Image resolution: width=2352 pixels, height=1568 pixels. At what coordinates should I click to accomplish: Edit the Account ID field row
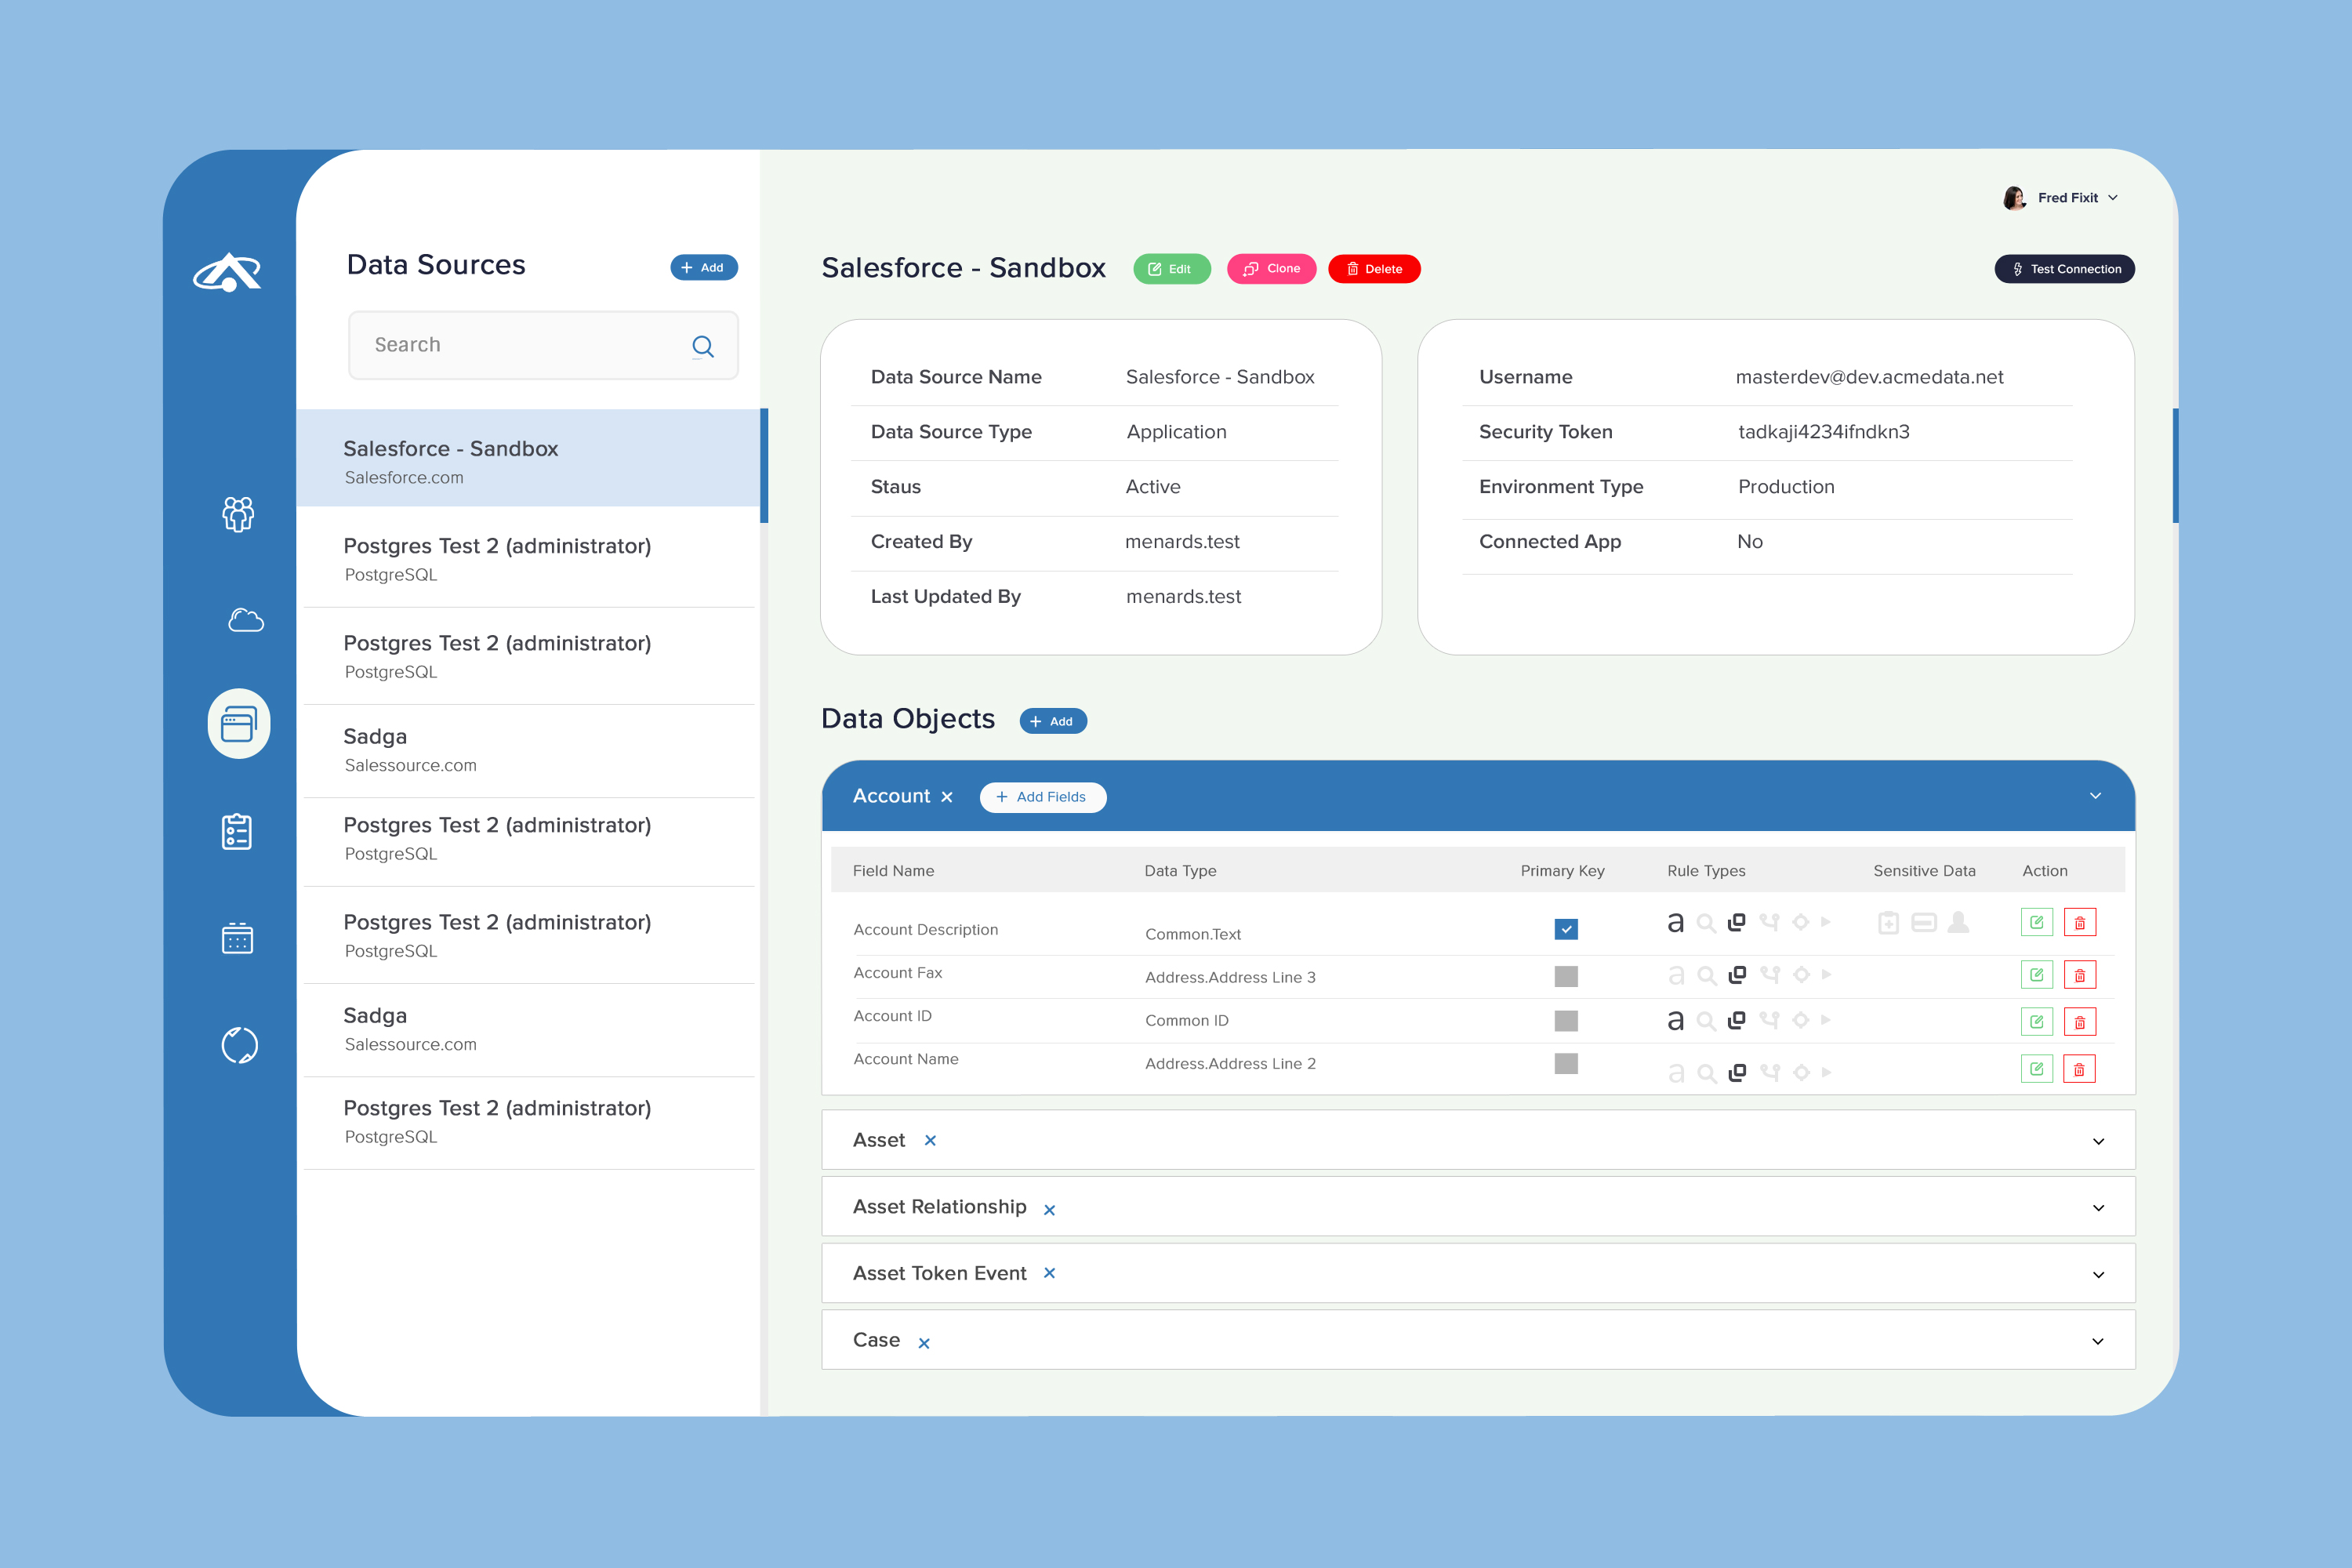[x=2036, y=1021]
